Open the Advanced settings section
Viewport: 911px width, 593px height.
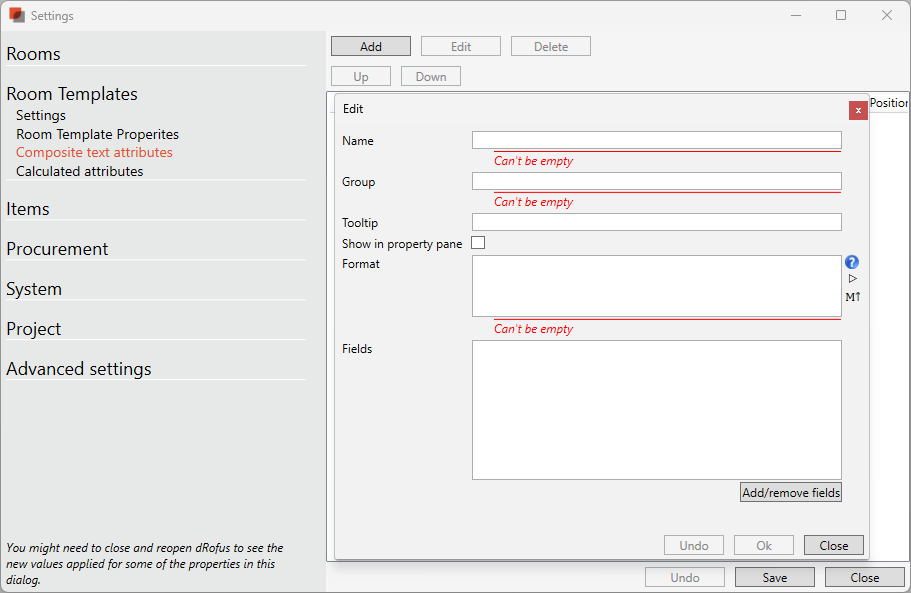tap(79, 369)
